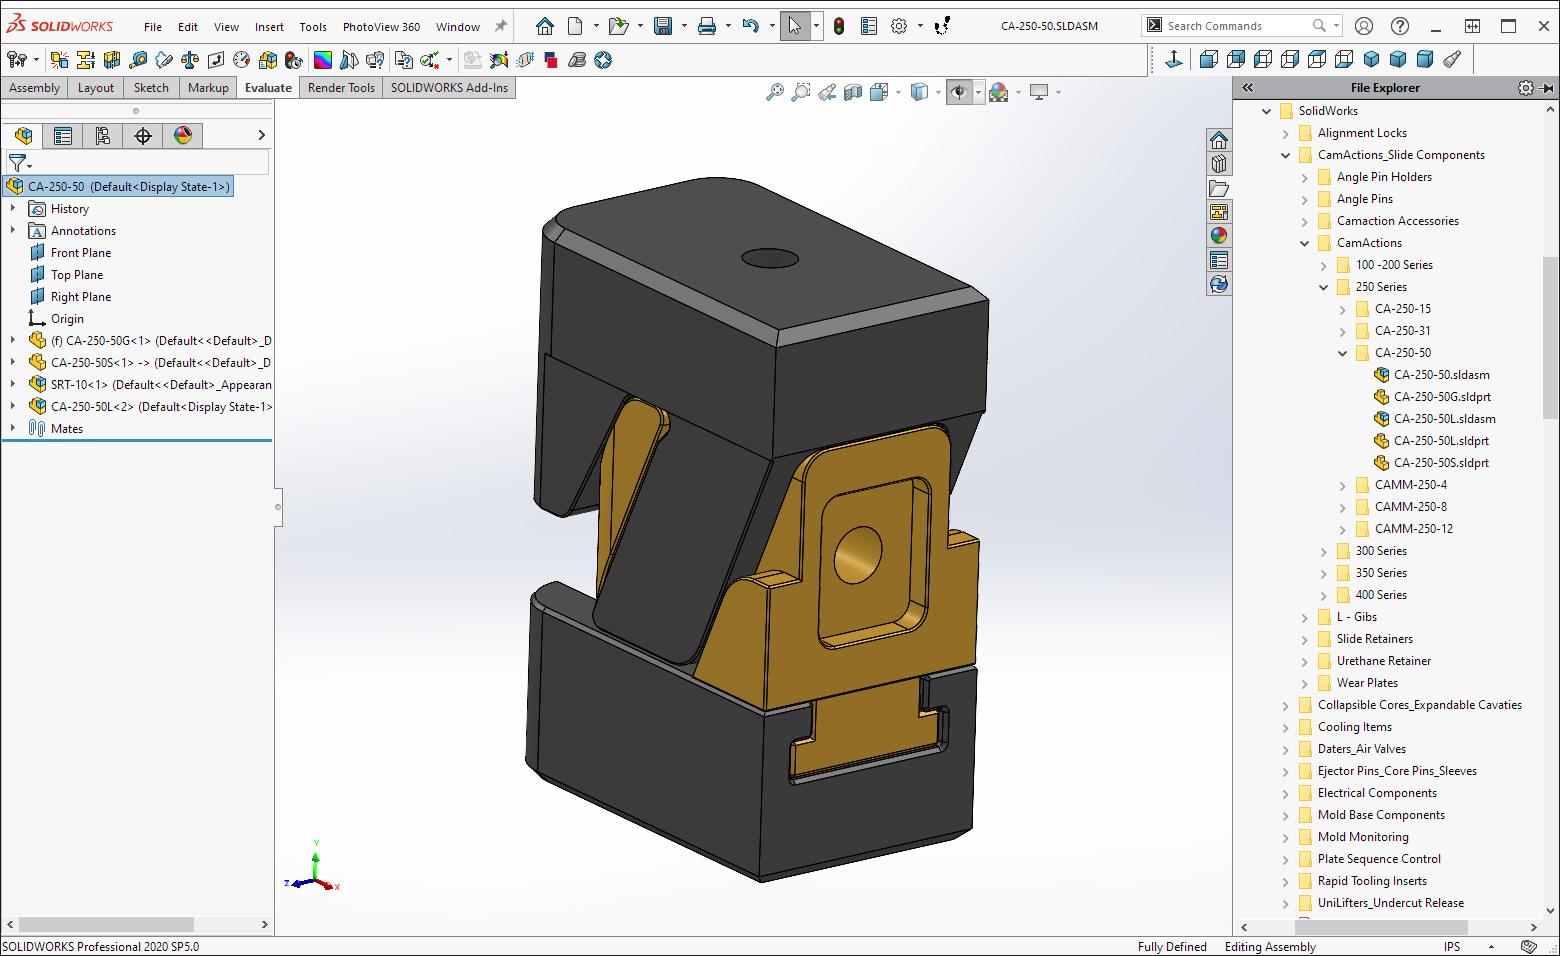Click the Section Properties icon

[x=216, y=60]
